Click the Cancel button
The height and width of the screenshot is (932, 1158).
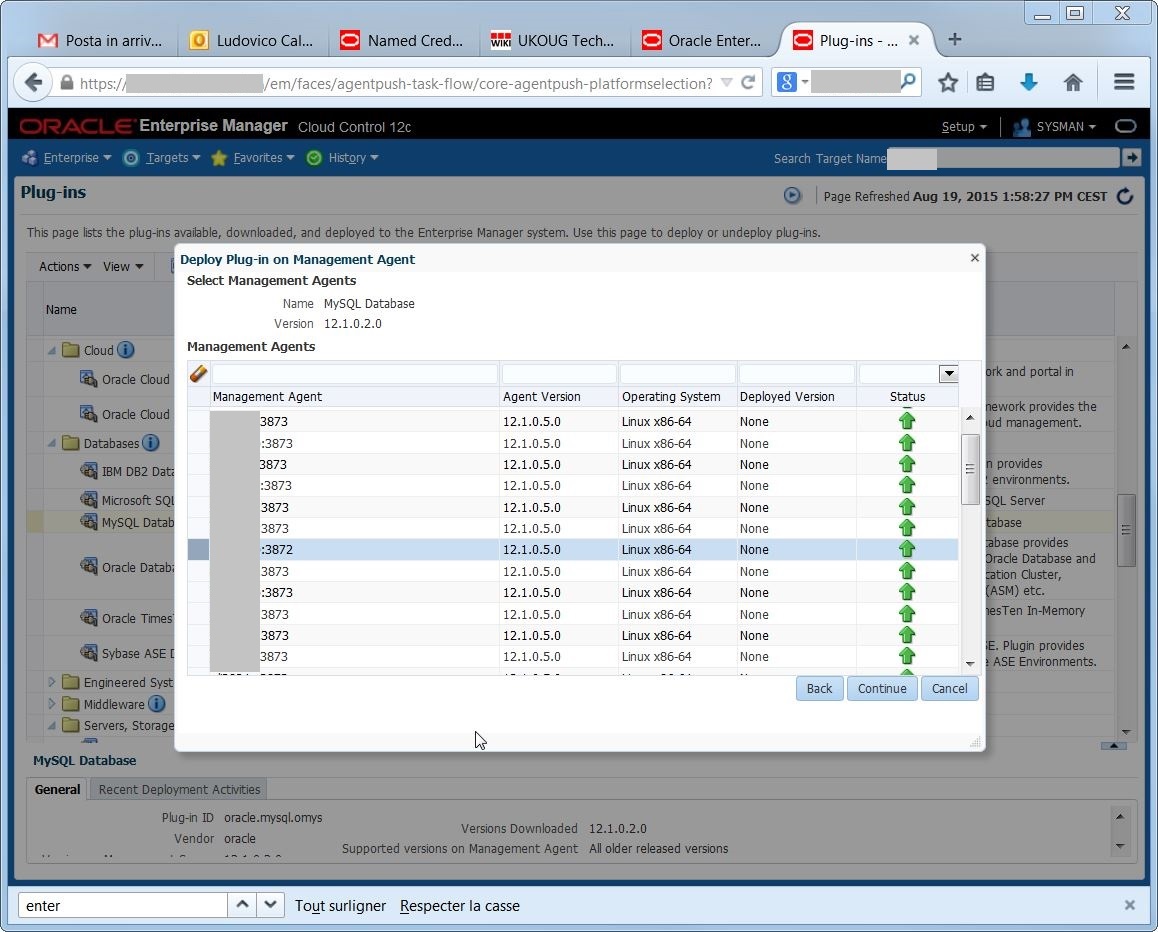pyautogui.click(x=949, y=688)
